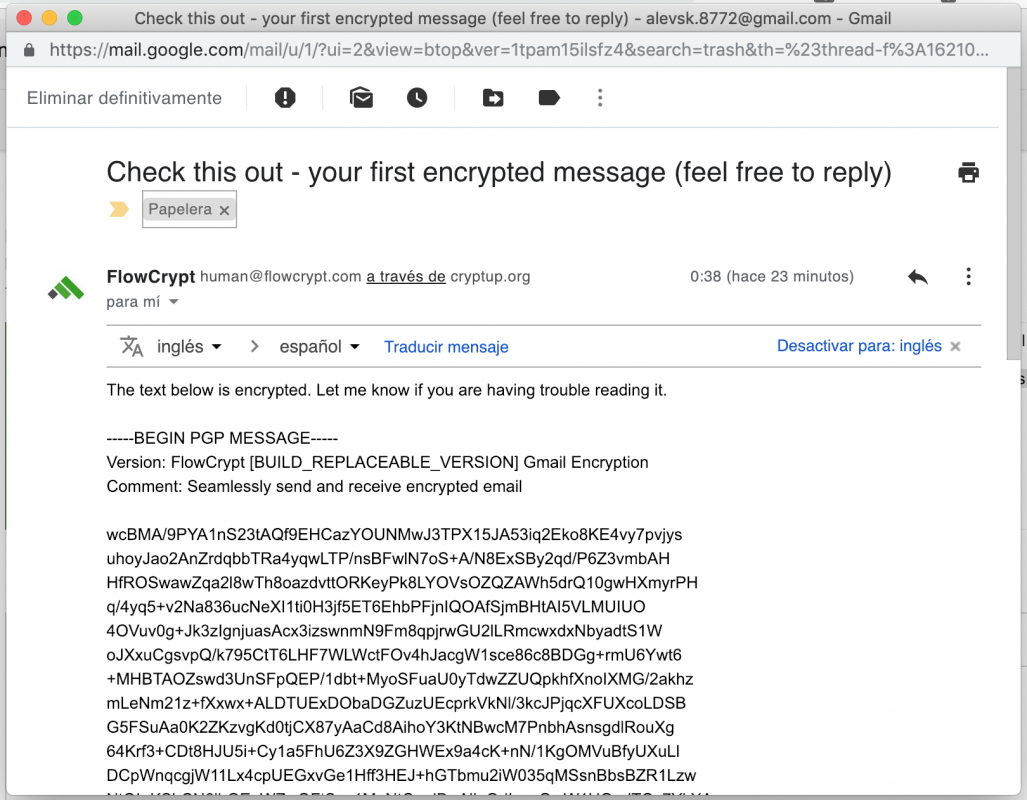
Task: Open target language 'español' dropdown
Action: pyautogui.click(x=319, y=347)
